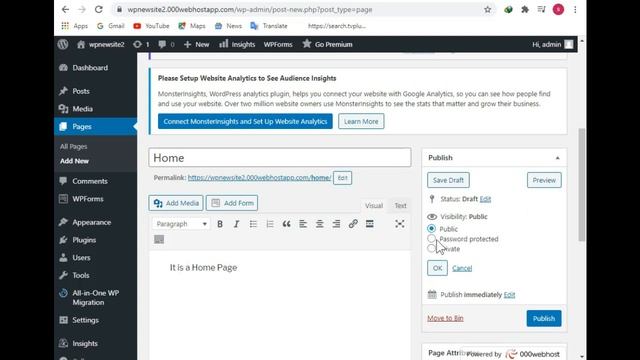The image size is (640, 360).
Task: Go back in the browser
Action: pyautogui.click(x=65, y=9)
